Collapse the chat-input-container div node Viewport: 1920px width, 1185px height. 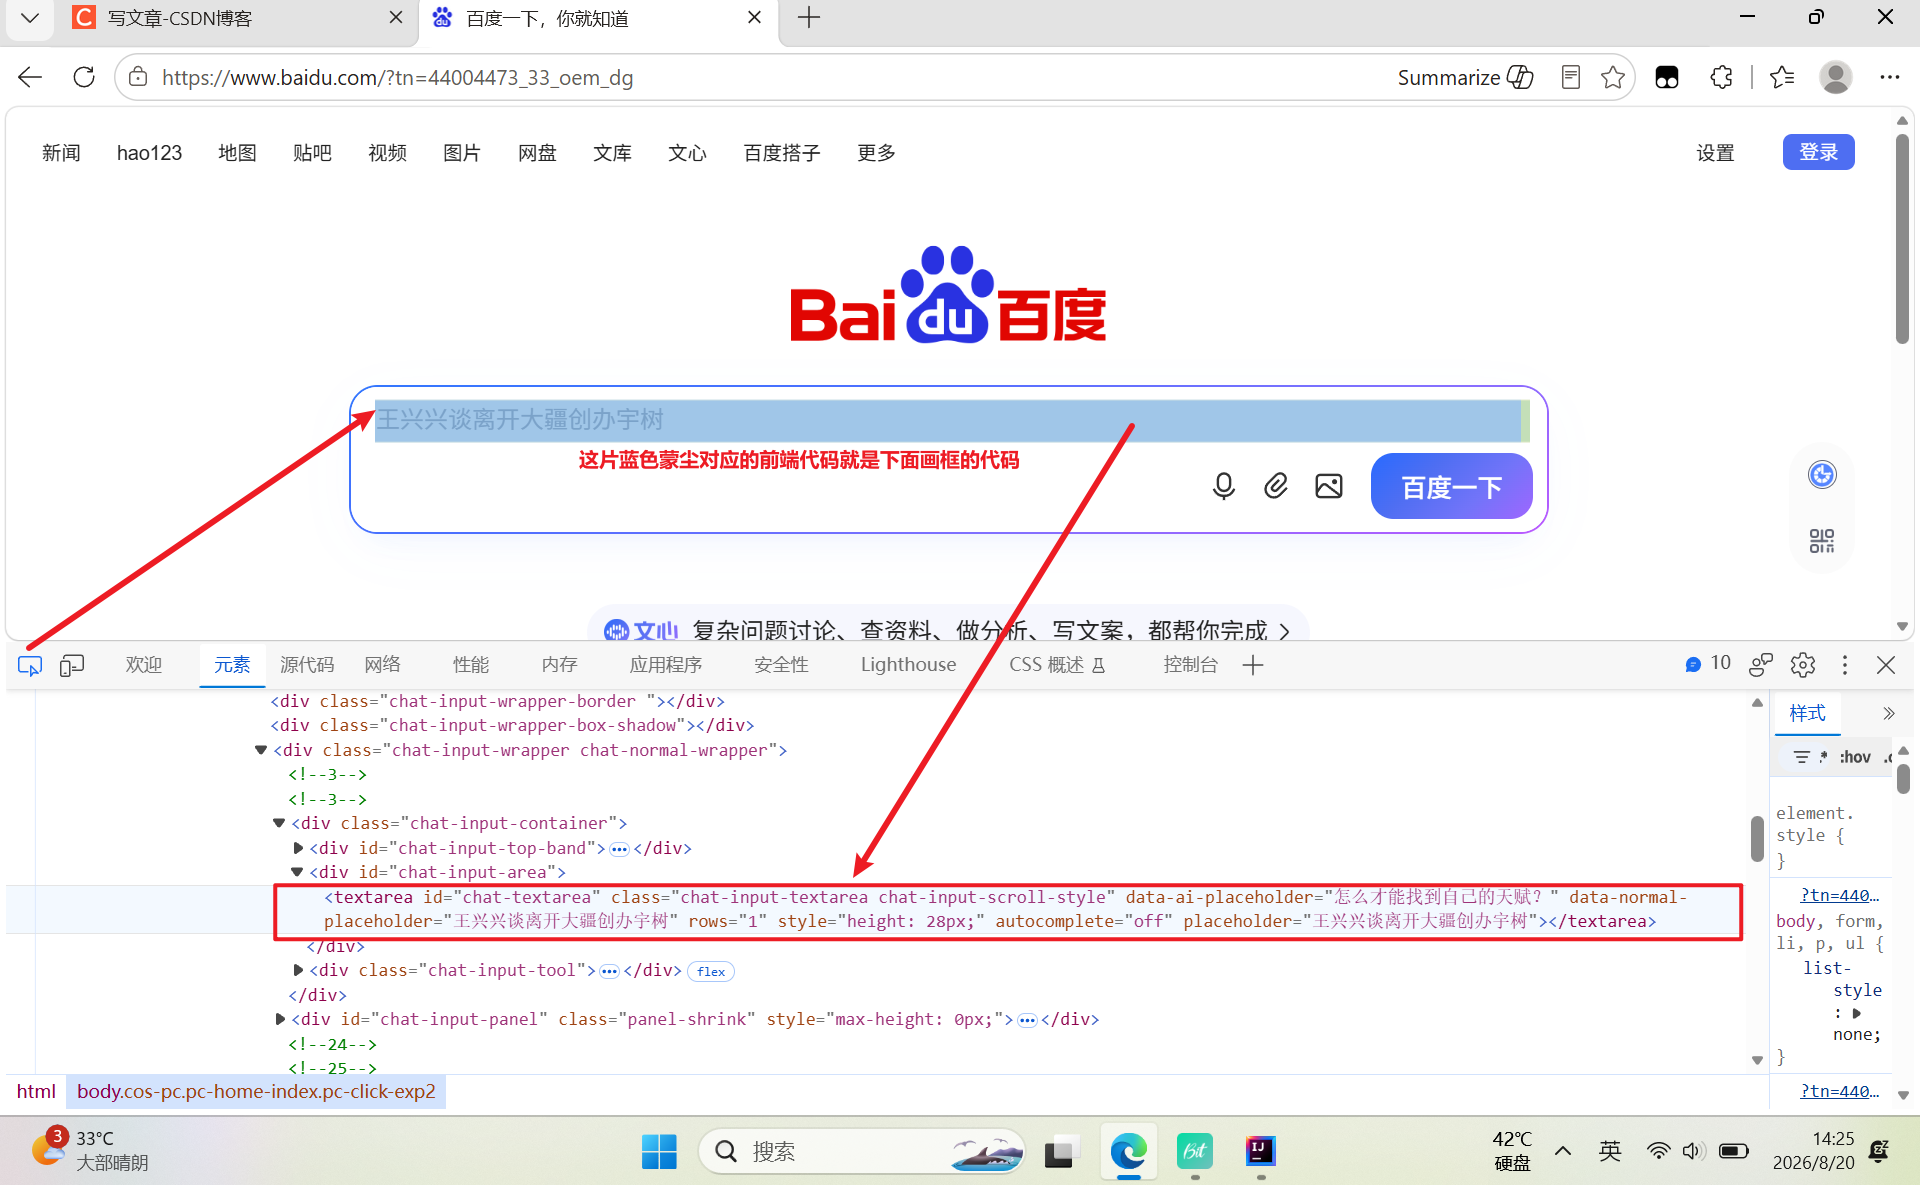point(279,823)
